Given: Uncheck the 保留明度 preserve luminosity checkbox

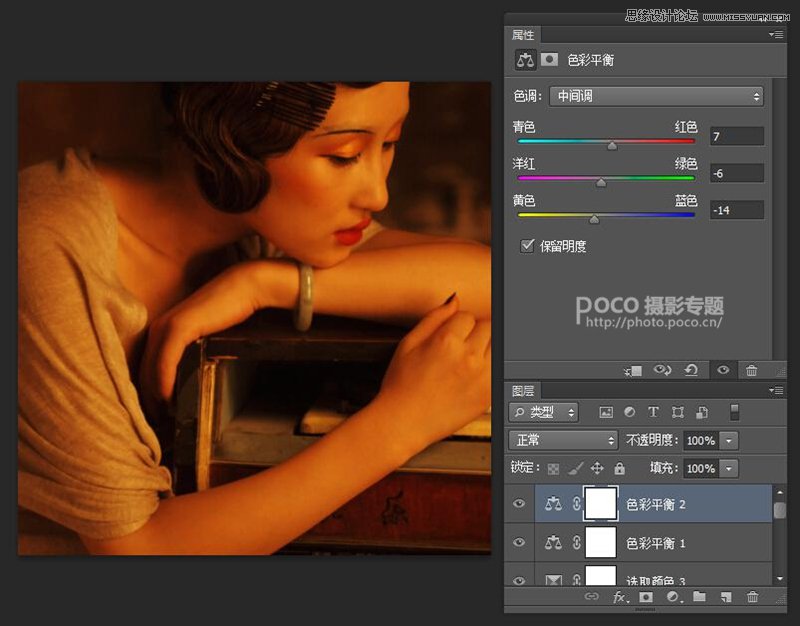Looking at the screenshot, I should click(527, 246).
